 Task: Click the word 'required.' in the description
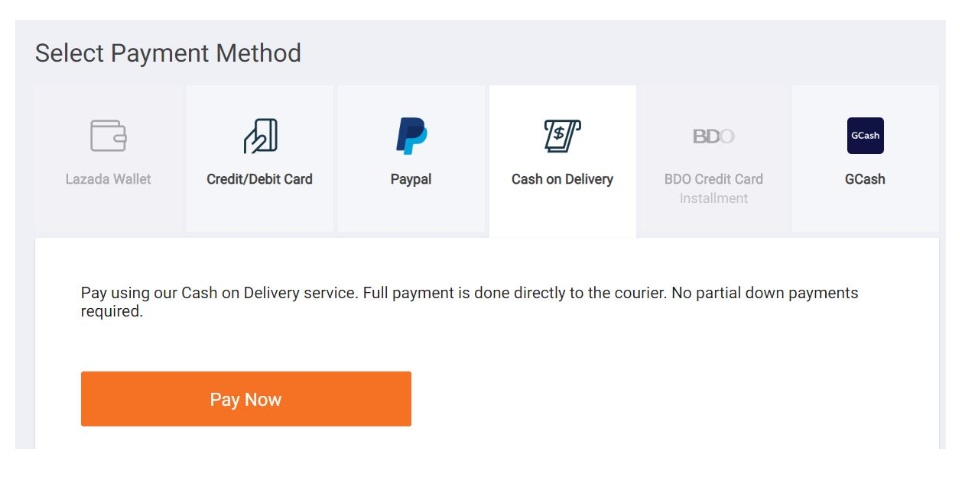[112, 311]
